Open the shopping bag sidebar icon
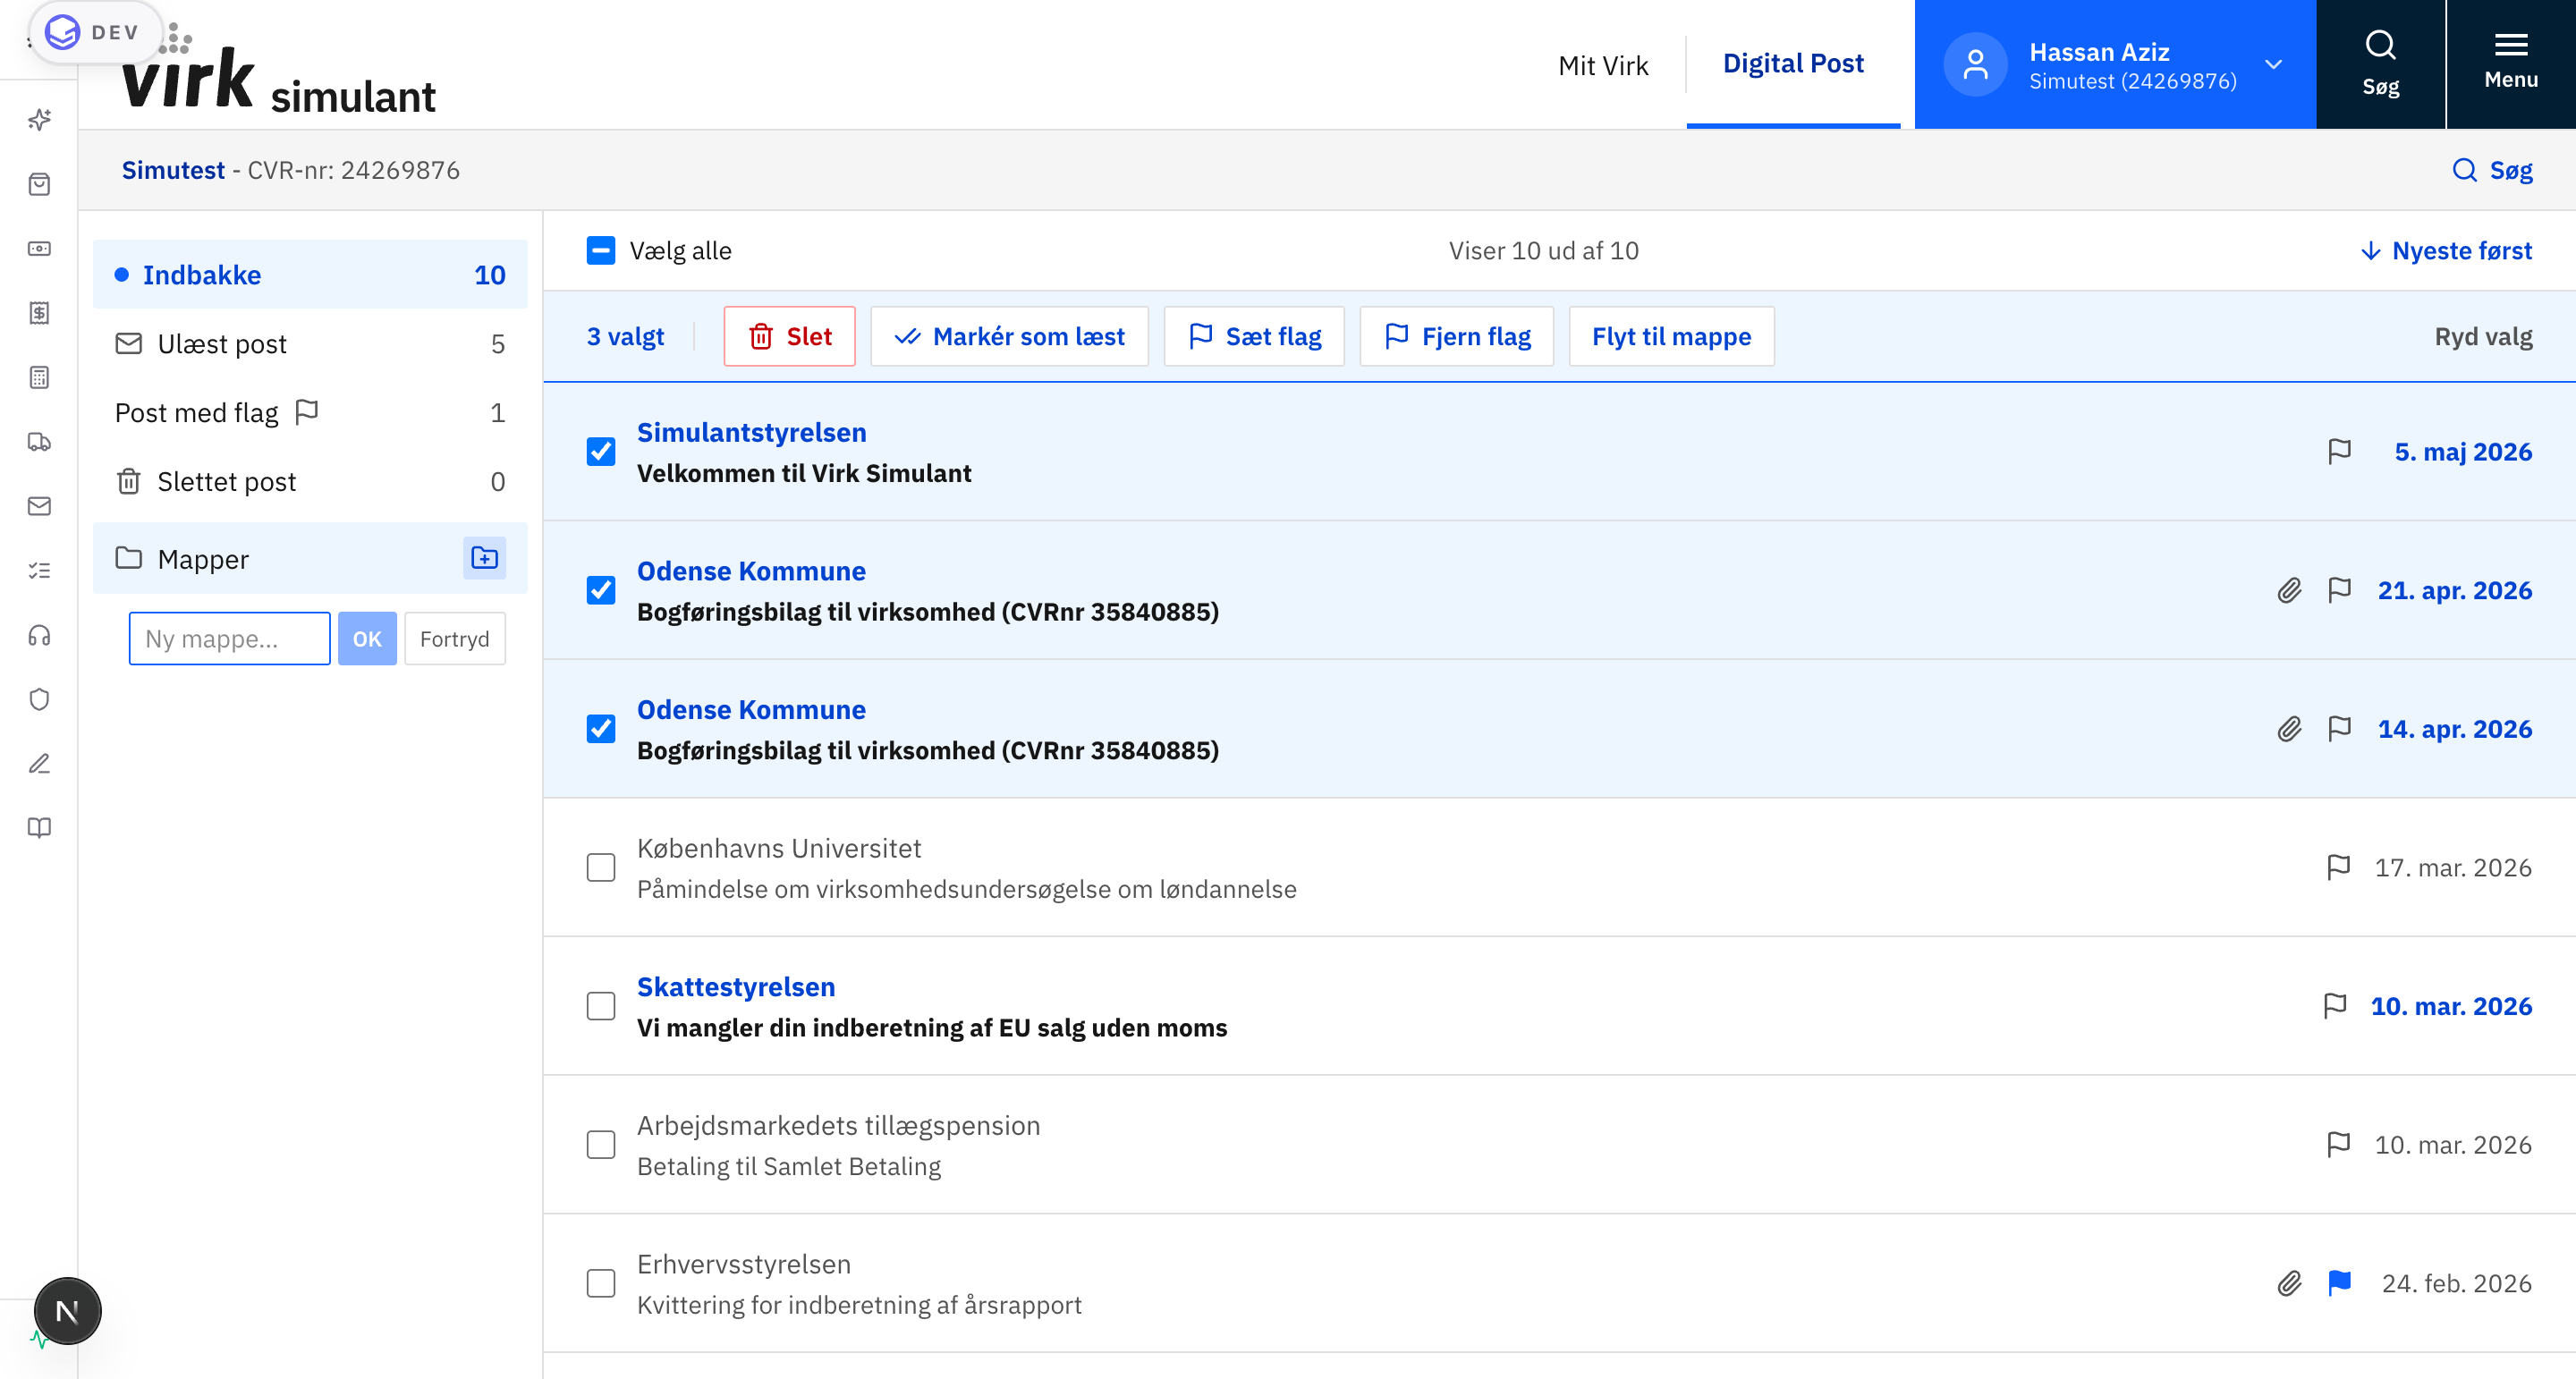2576x1379 pixels. (39, 184)
